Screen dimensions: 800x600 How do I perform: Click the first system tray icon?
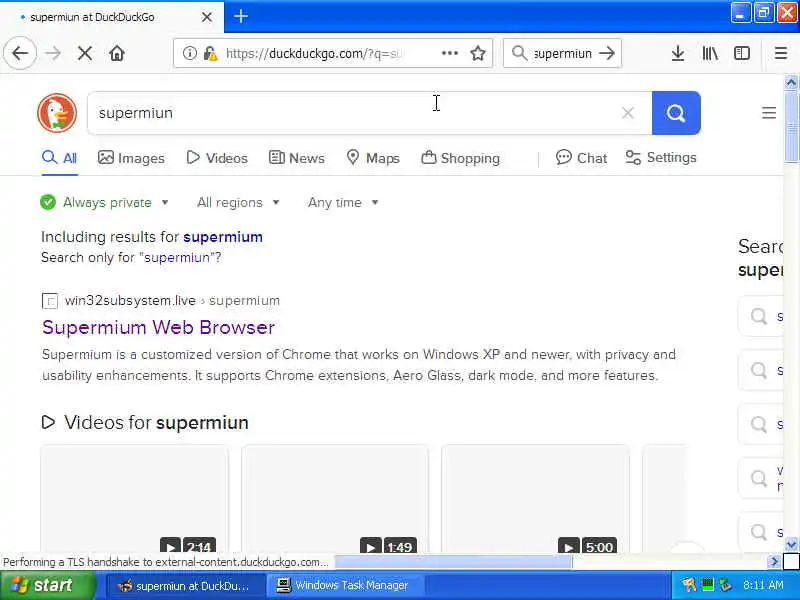pos(689,585)
